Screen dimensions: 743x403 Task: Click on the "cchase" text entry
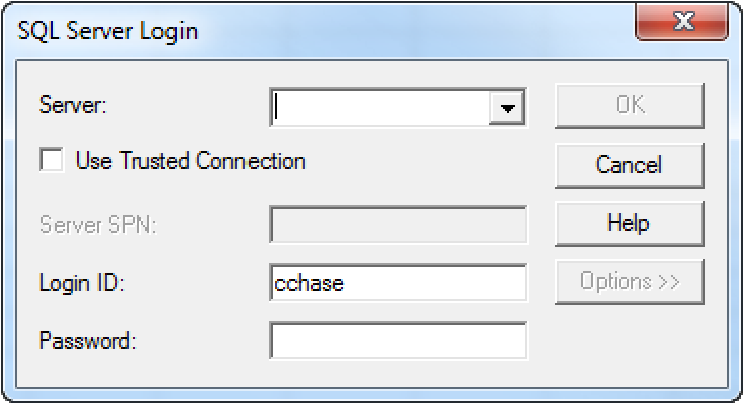click(x=309, y=283)
